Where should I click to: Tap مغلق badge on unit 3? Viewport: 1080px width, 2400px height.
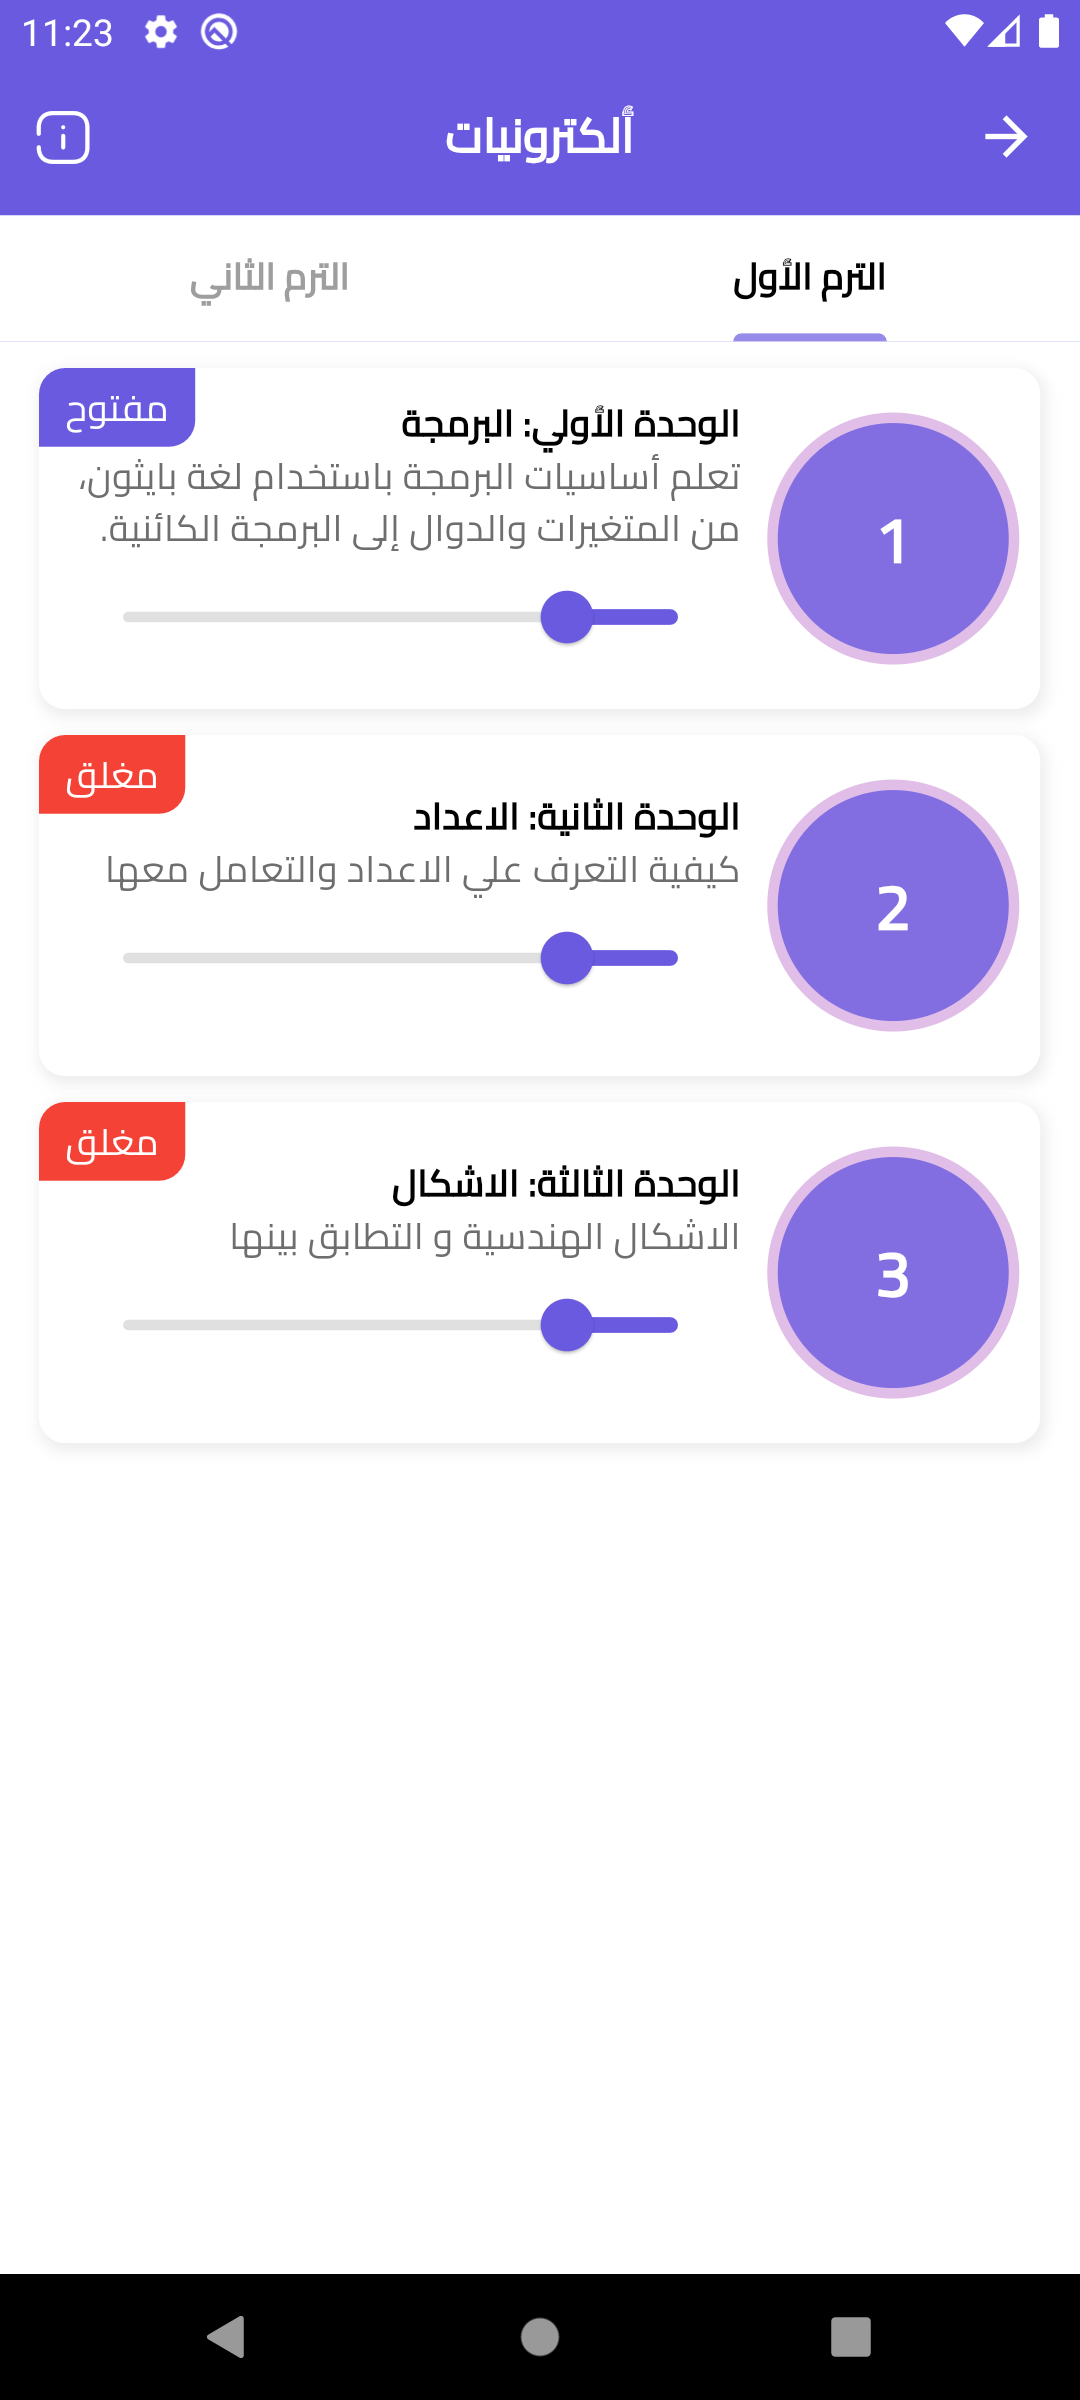click(112, 1142)
